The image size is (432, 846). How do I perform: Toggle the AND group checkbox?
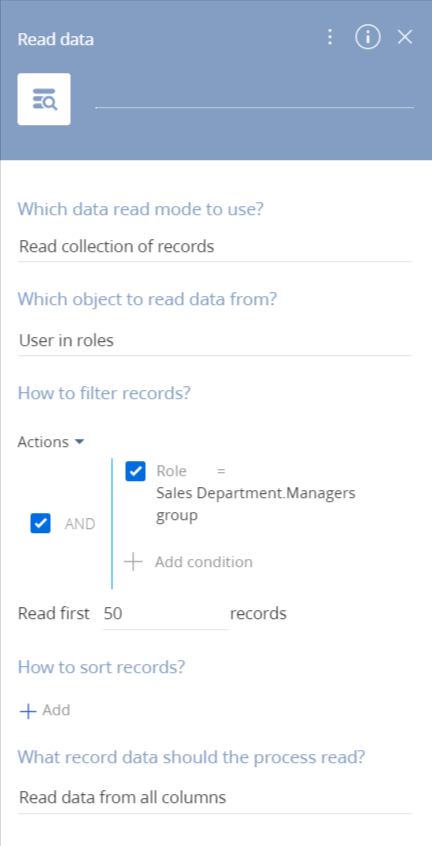click(40, 524)
